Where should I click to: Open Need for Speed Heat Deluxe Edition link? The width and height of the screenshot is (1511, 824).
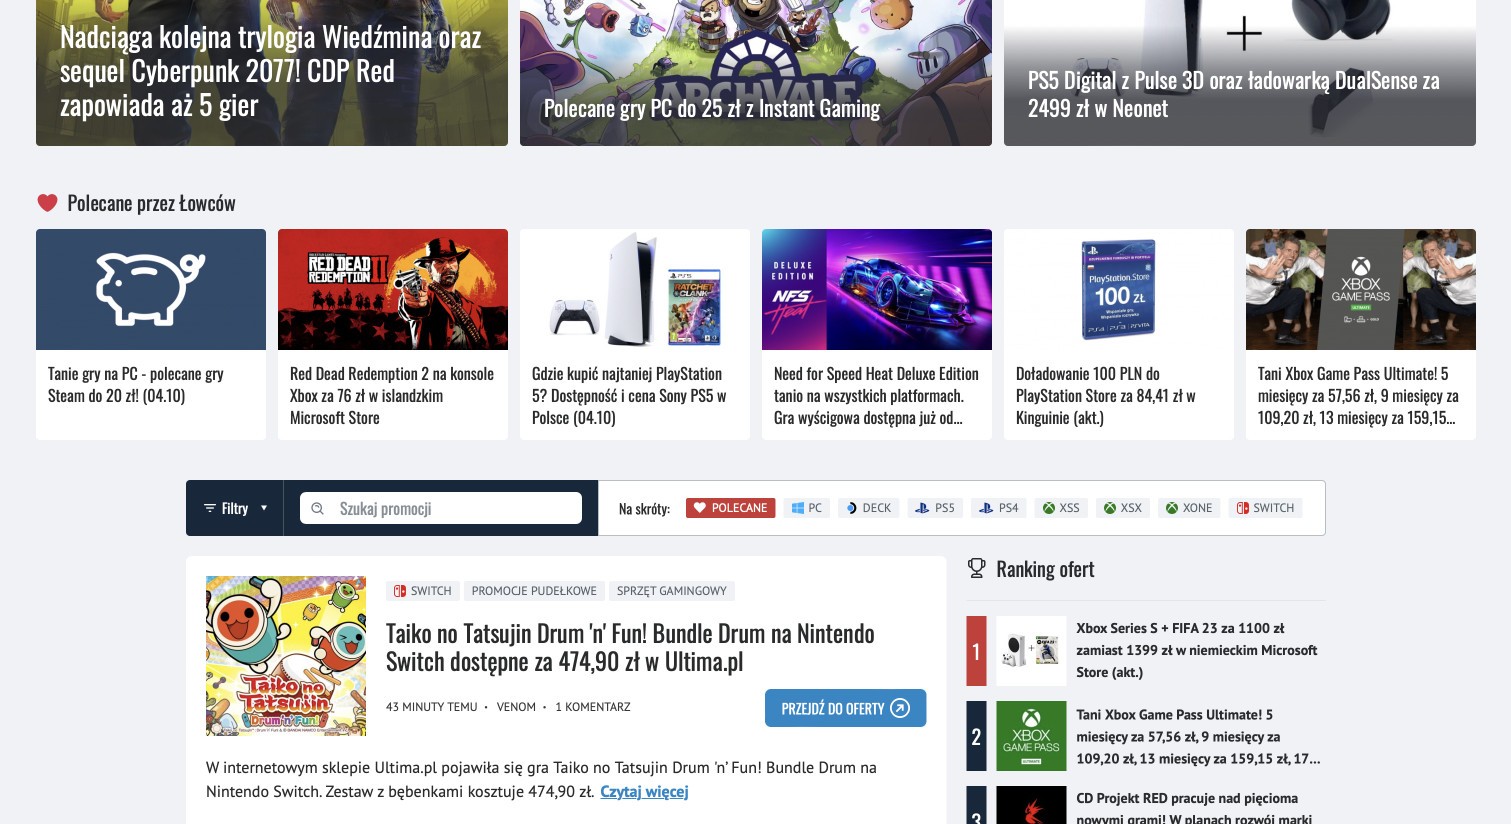pos(876,396)
